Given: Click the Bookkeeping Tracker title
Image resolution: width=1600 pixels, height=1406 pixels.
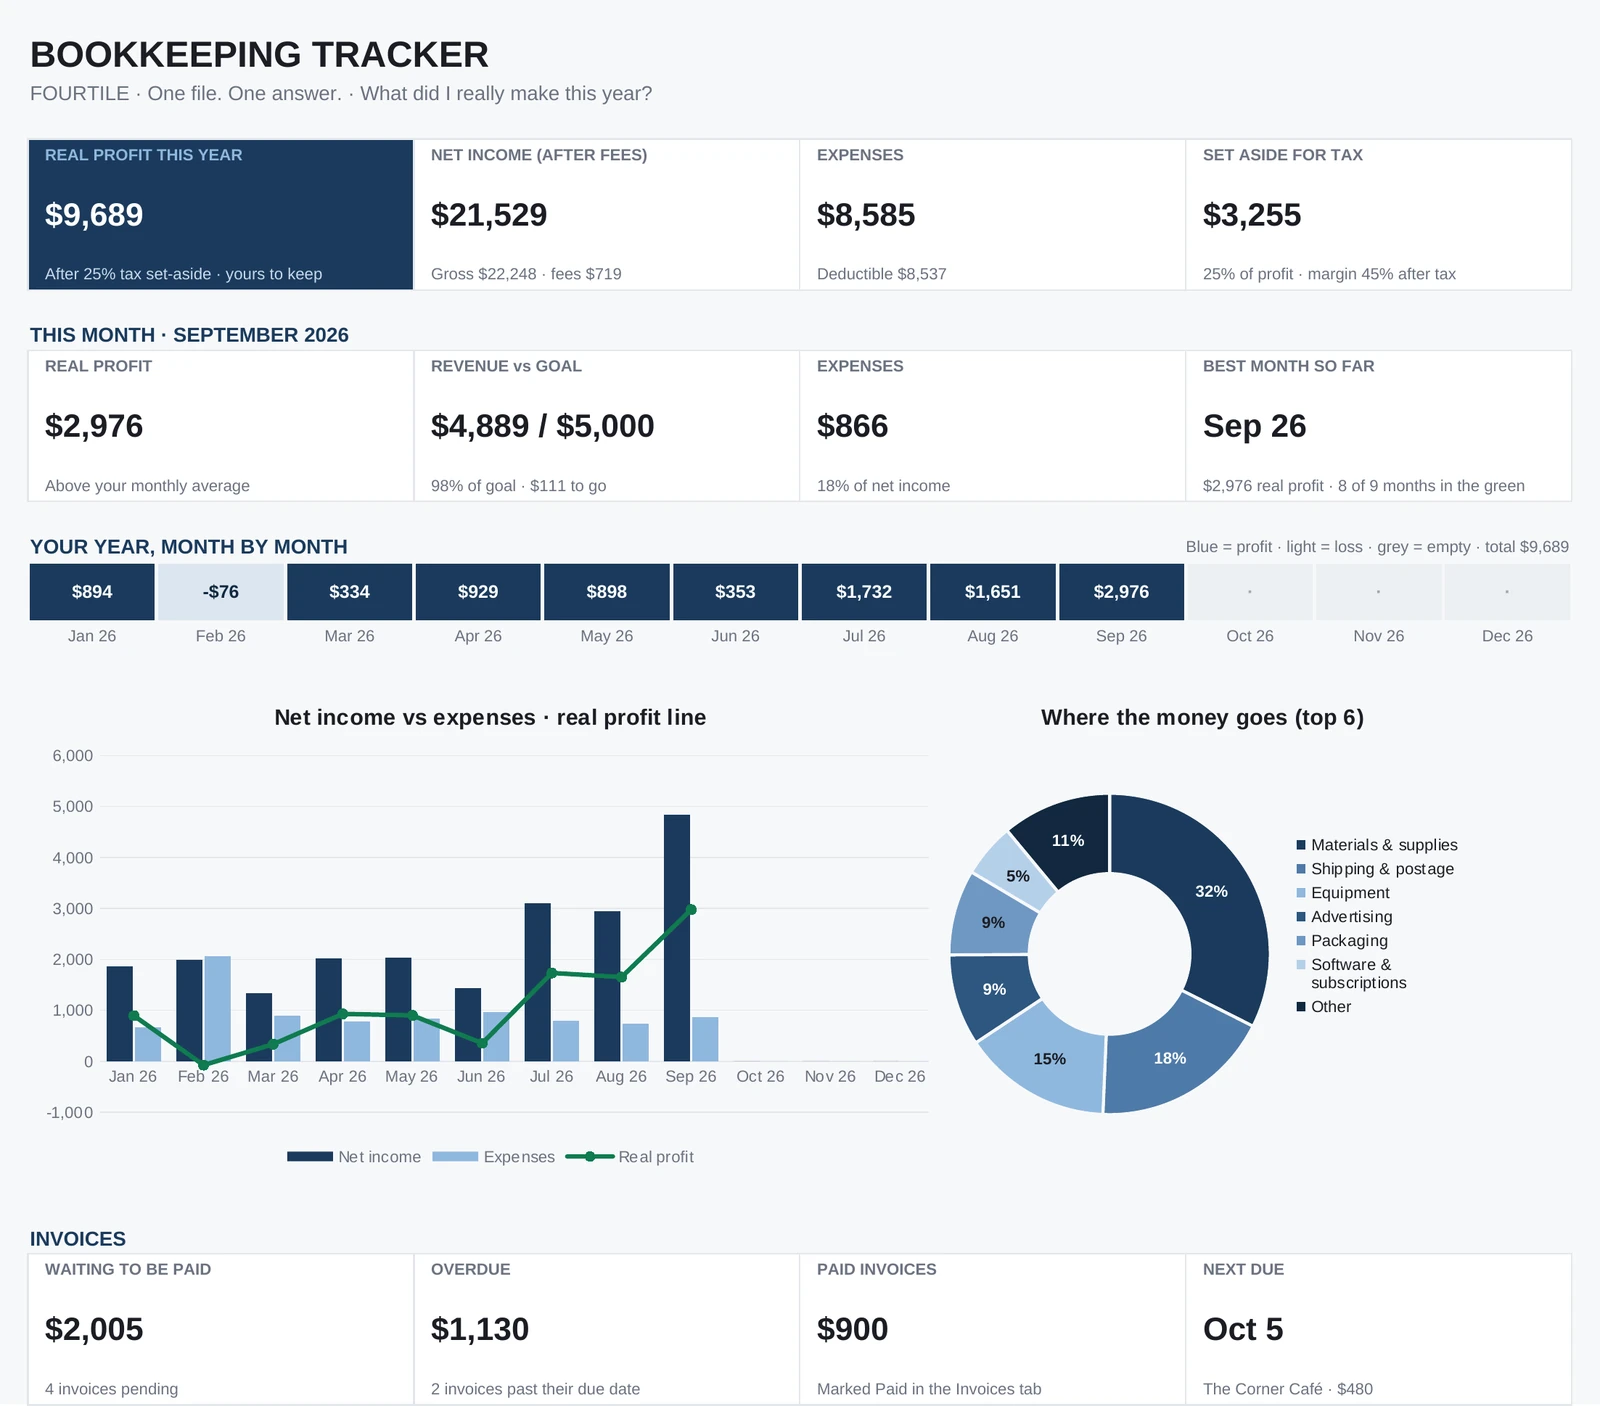Looking at the screenshot, I should coord(259,55).
